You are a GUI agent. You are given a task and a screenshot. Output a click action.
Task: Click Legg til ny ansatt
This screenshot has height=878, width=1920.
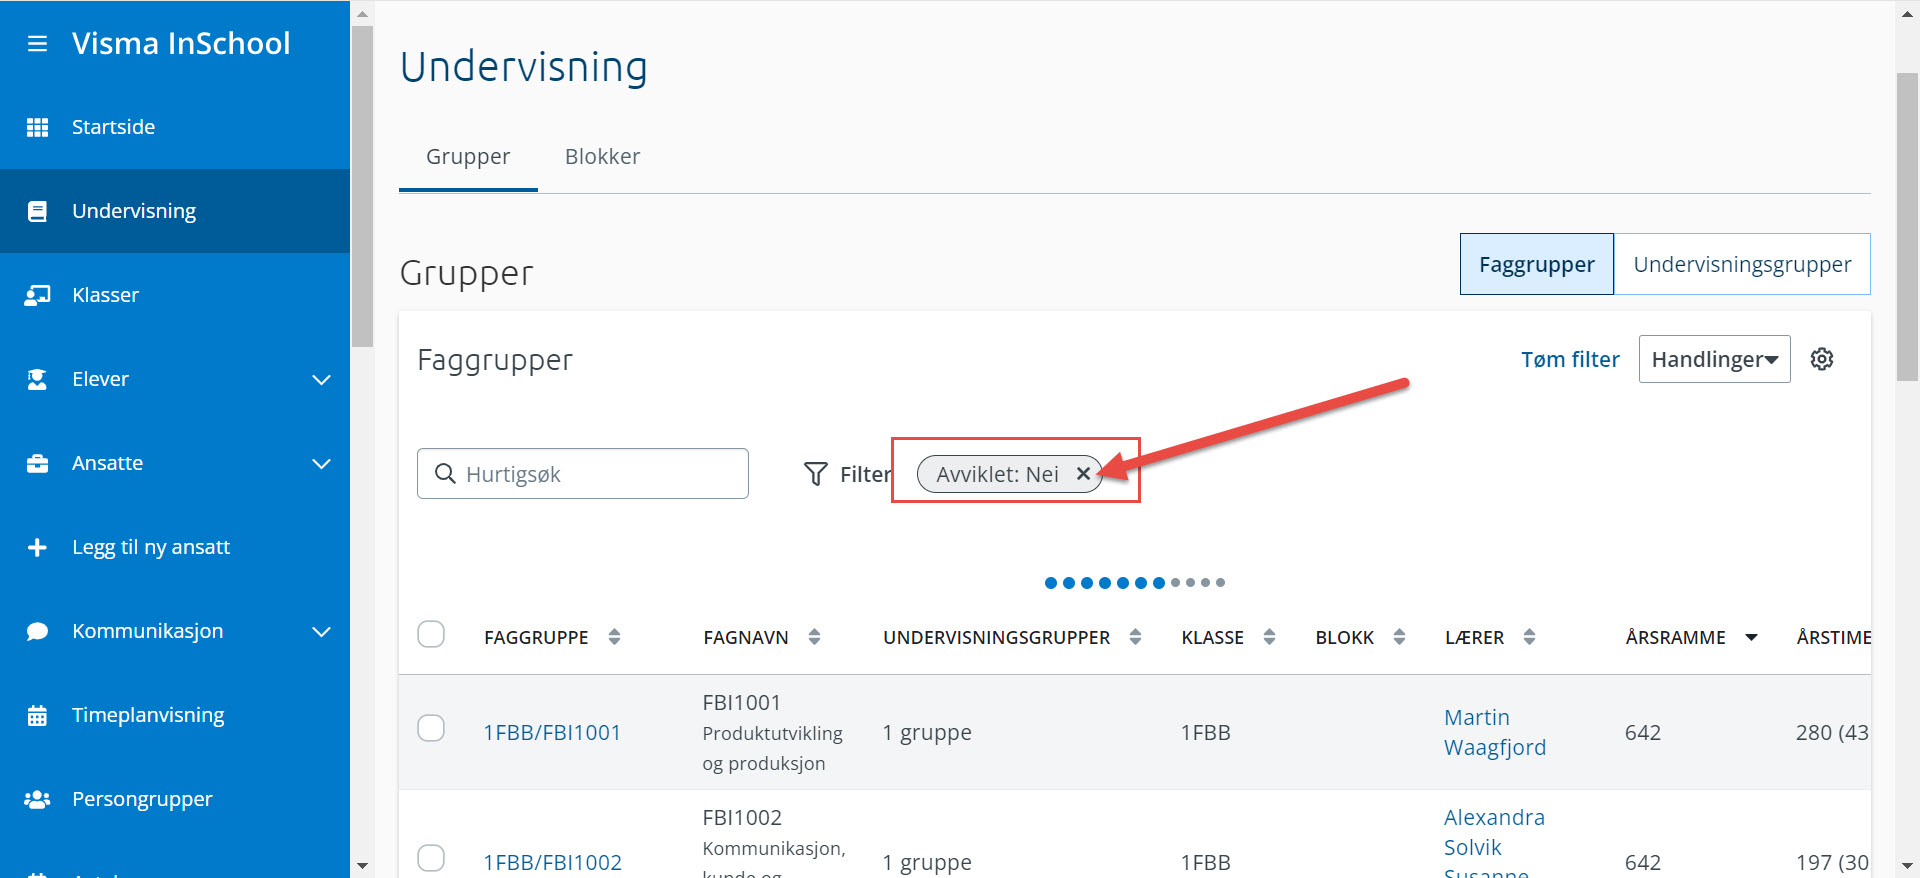(175, 547)
